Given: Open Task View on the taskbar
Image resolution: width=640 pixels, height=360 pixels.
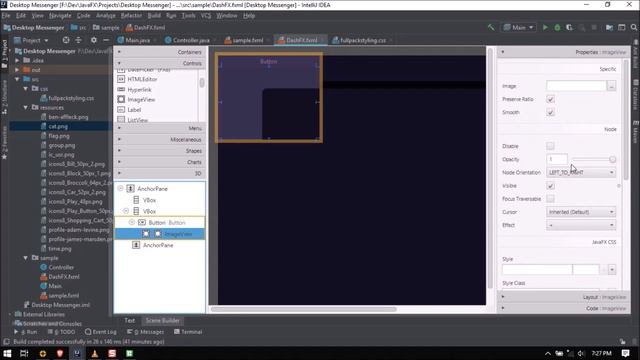Looking at the screenshot, I should 24,353.
